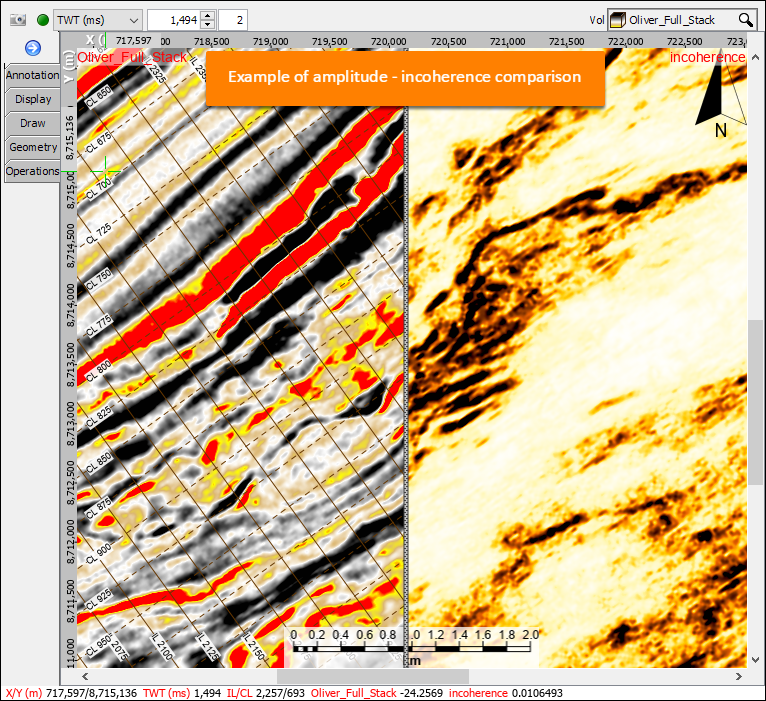
Task: Click the map scale bar
Action: pyautogui.click(x=412, y=647)
